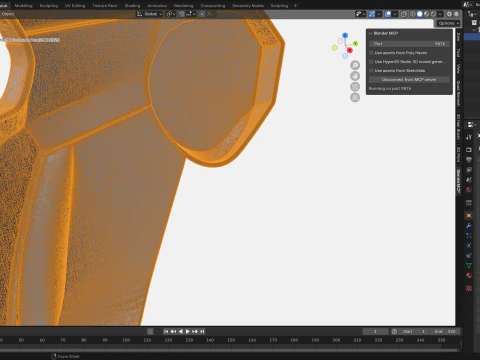Switch to material preview shading
Viewport: 480px width, 360px height.
[x=426, y=14]
